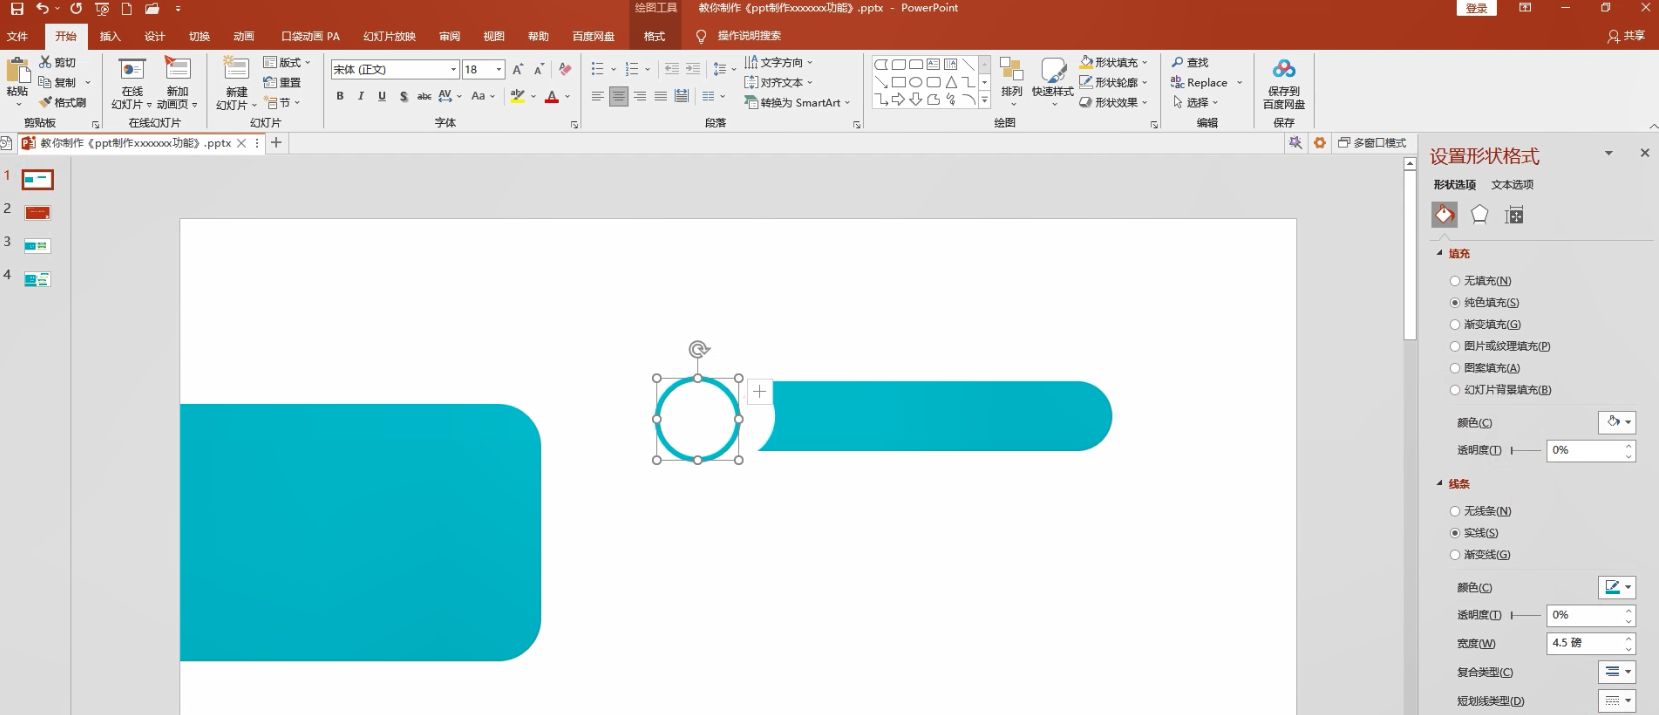Switch to Text Options (文本选项) tab
1659x715 pixels.
click(x=1512, y=185)
